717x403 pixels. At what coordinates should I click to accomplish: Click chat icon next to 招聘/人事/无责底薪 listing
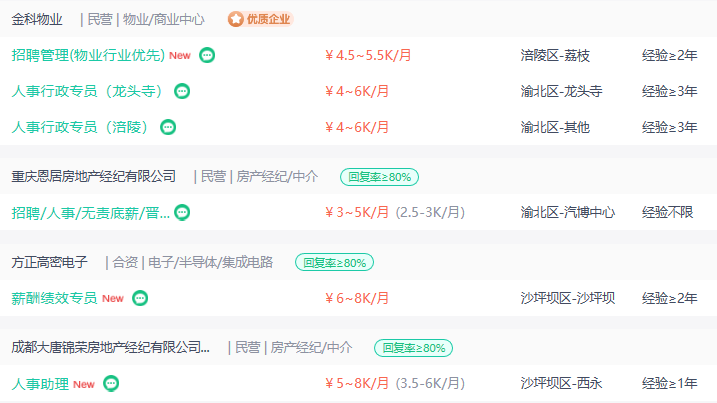[182, 213]
